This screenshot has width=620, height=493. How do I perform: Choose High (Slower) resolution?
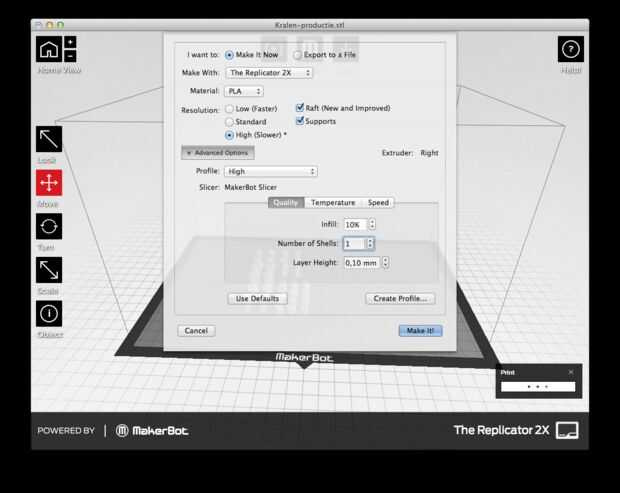point(229,135)
